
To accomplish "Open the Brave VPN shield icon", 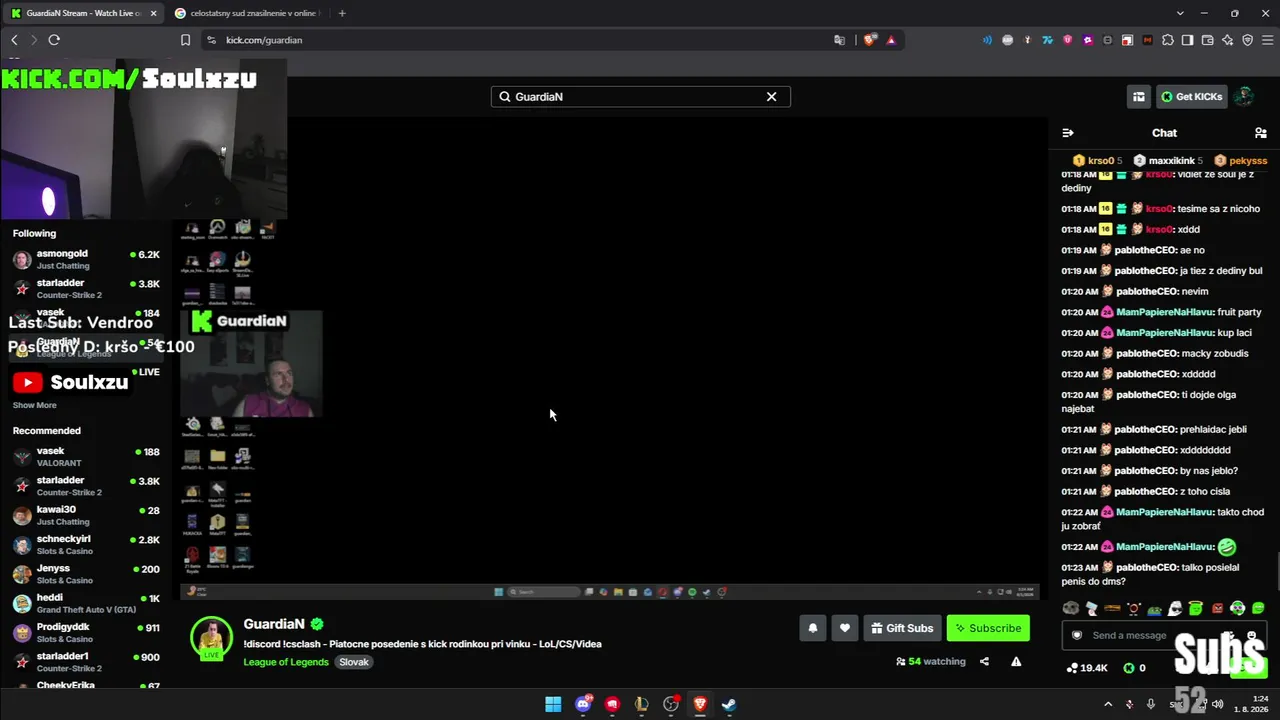I will (x=1247, y=40).
